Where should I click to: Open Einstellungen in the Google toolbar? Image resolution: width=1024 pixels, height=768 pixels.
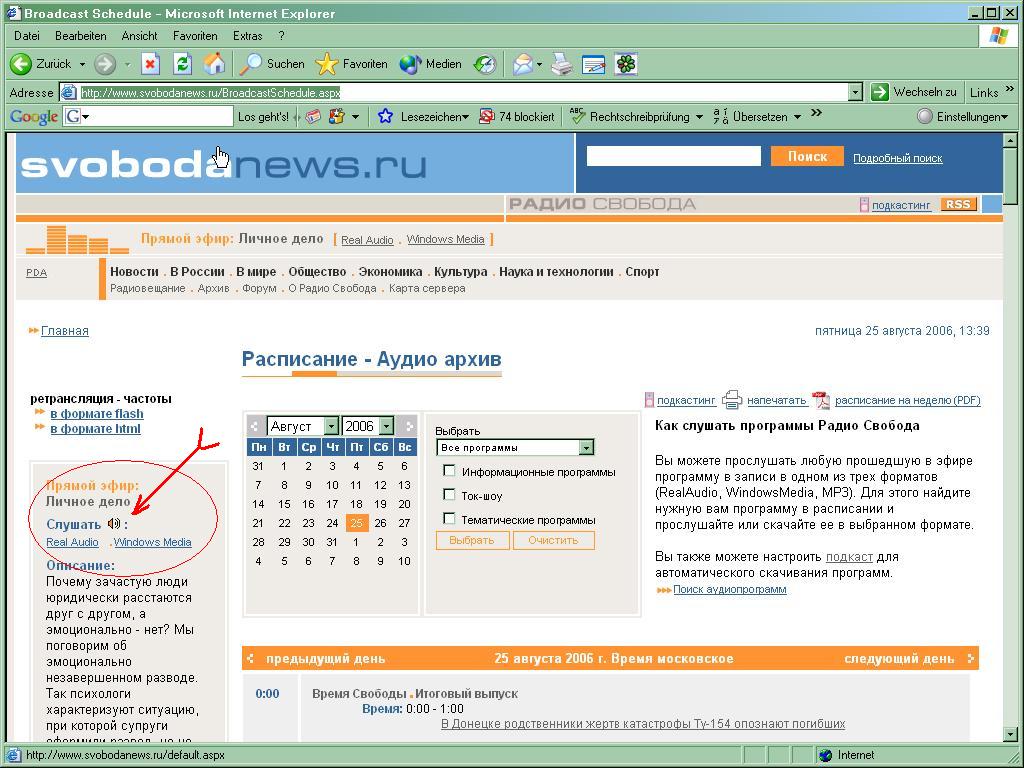click(963, 117)
